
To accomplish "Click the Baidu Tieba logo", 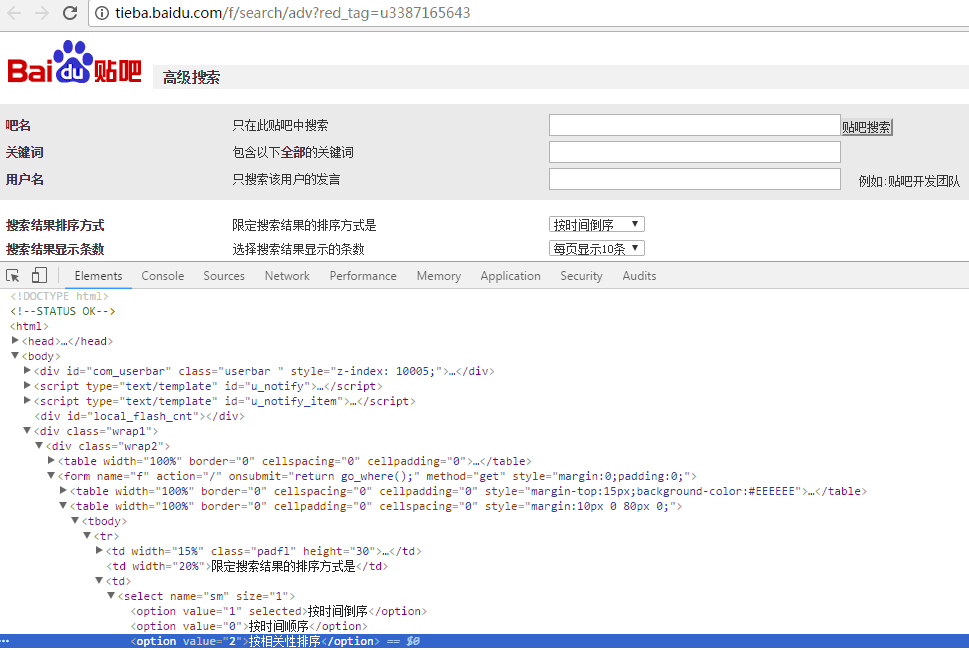I will click(x=74, y=62).
